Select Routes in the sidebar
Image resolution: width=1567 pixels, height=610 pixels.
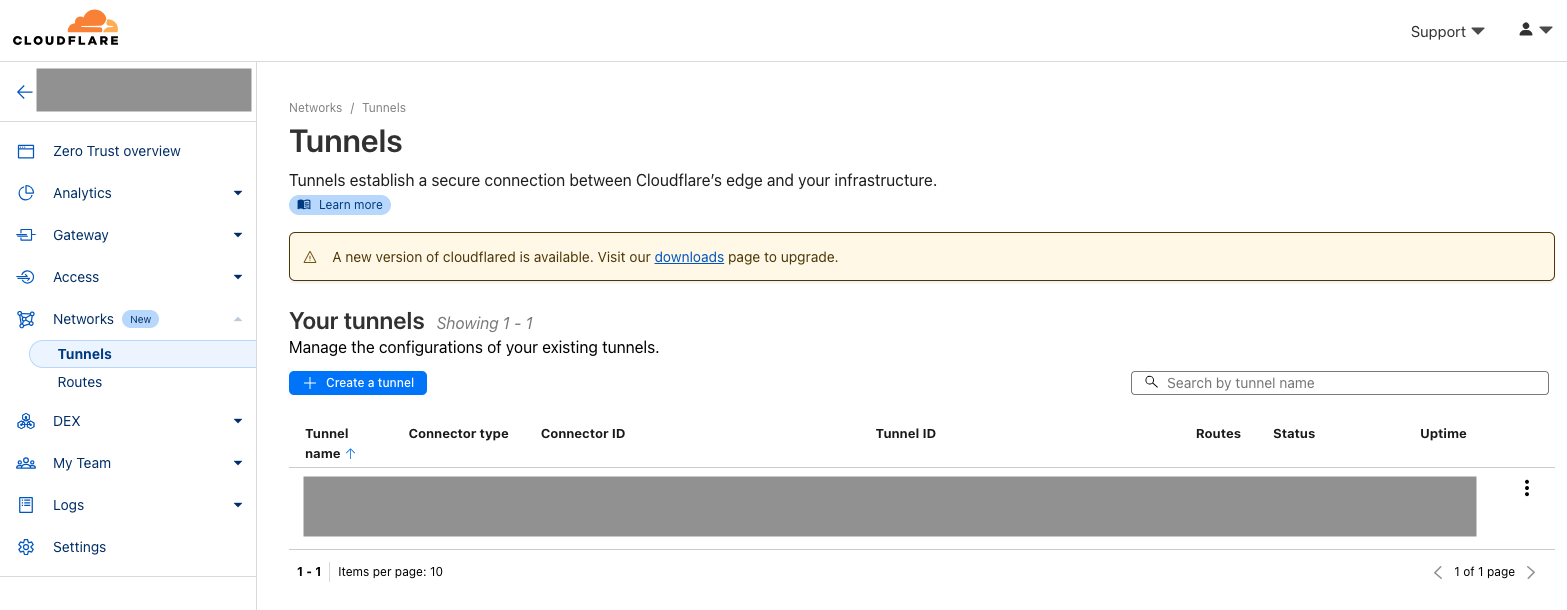pyautogui.click(x=80, y=382)
